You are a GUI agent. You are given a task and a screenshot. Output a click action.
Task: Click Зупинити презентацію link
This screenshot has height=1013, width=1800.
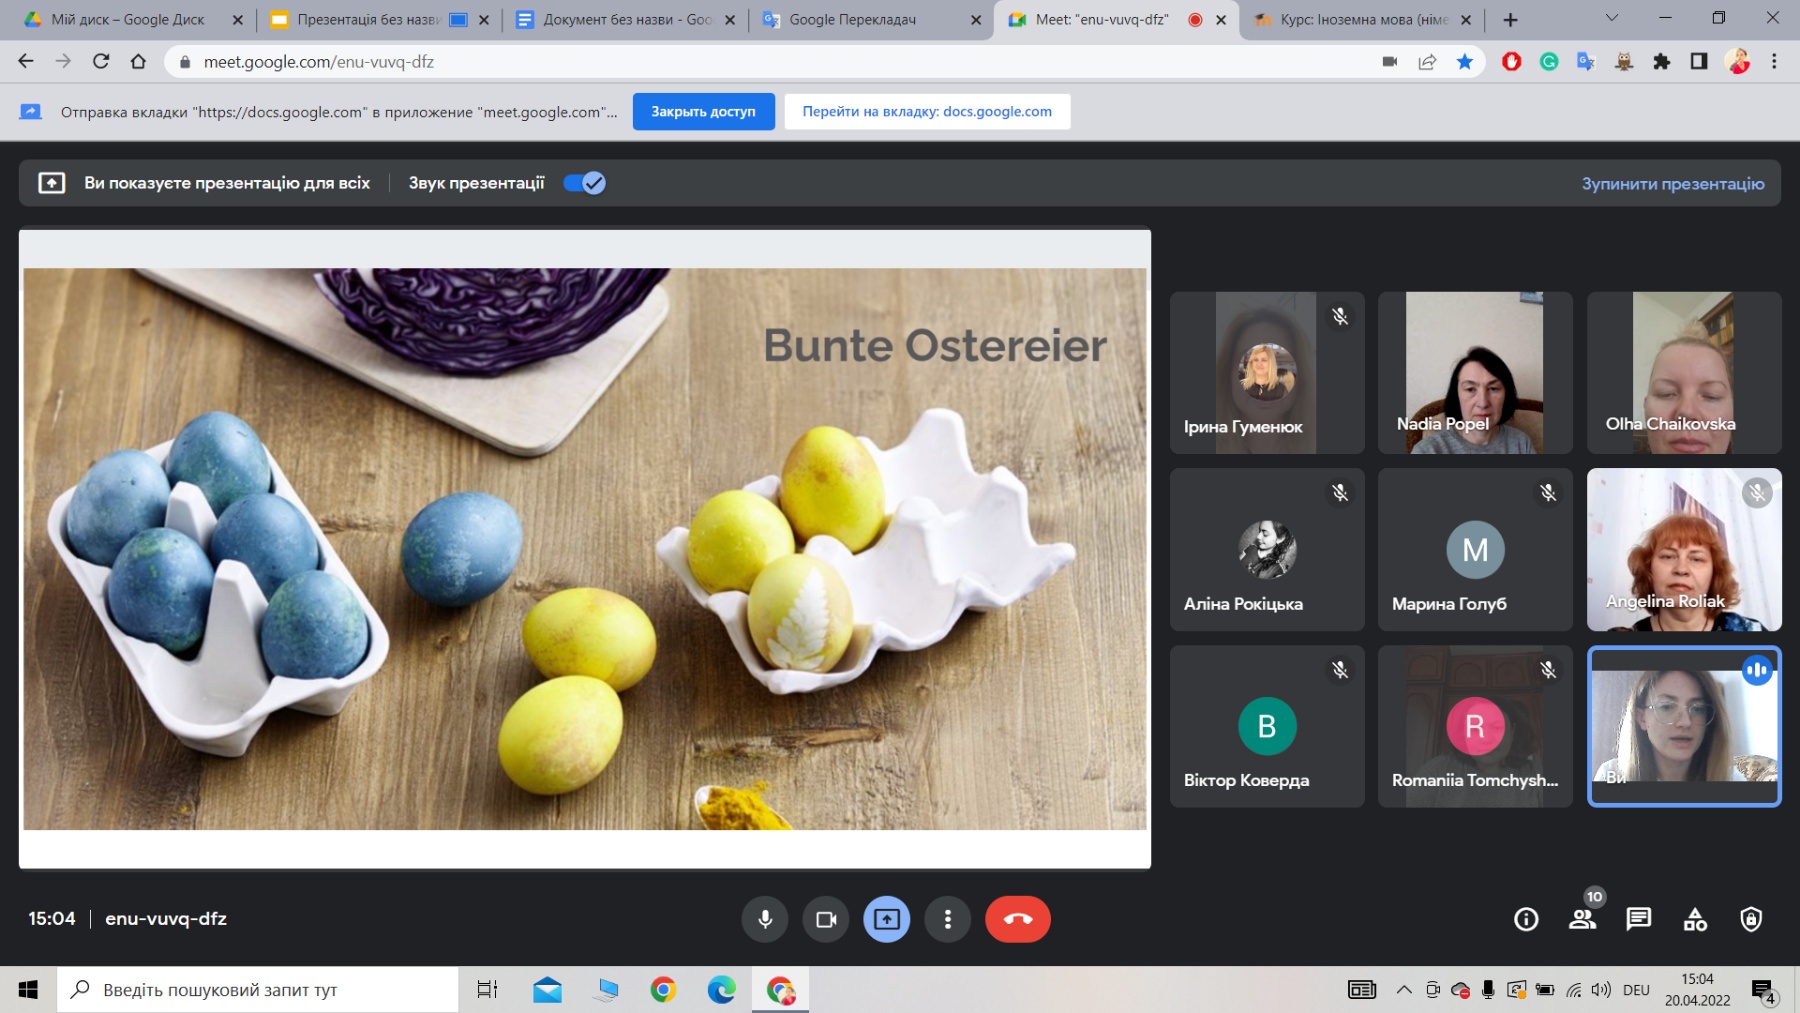[x=1672, y=184]
